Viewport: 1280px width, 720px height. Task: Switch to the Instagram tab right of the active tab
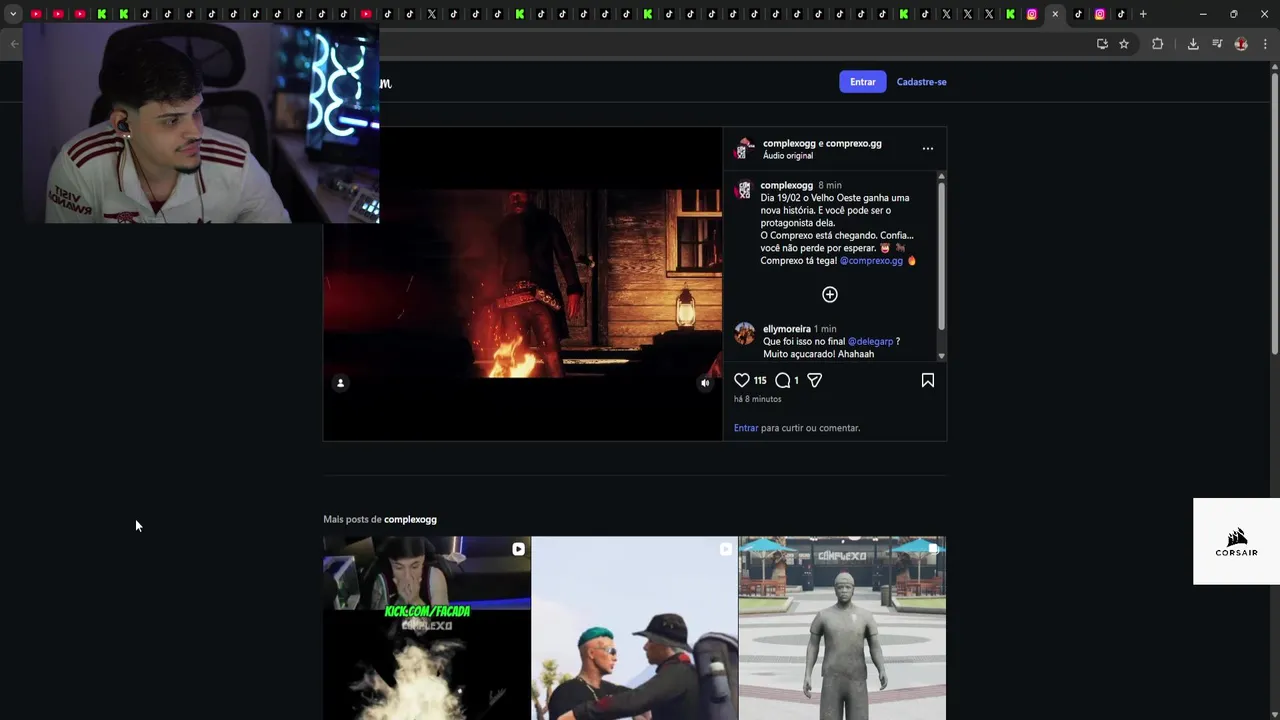pos(1100,14)
